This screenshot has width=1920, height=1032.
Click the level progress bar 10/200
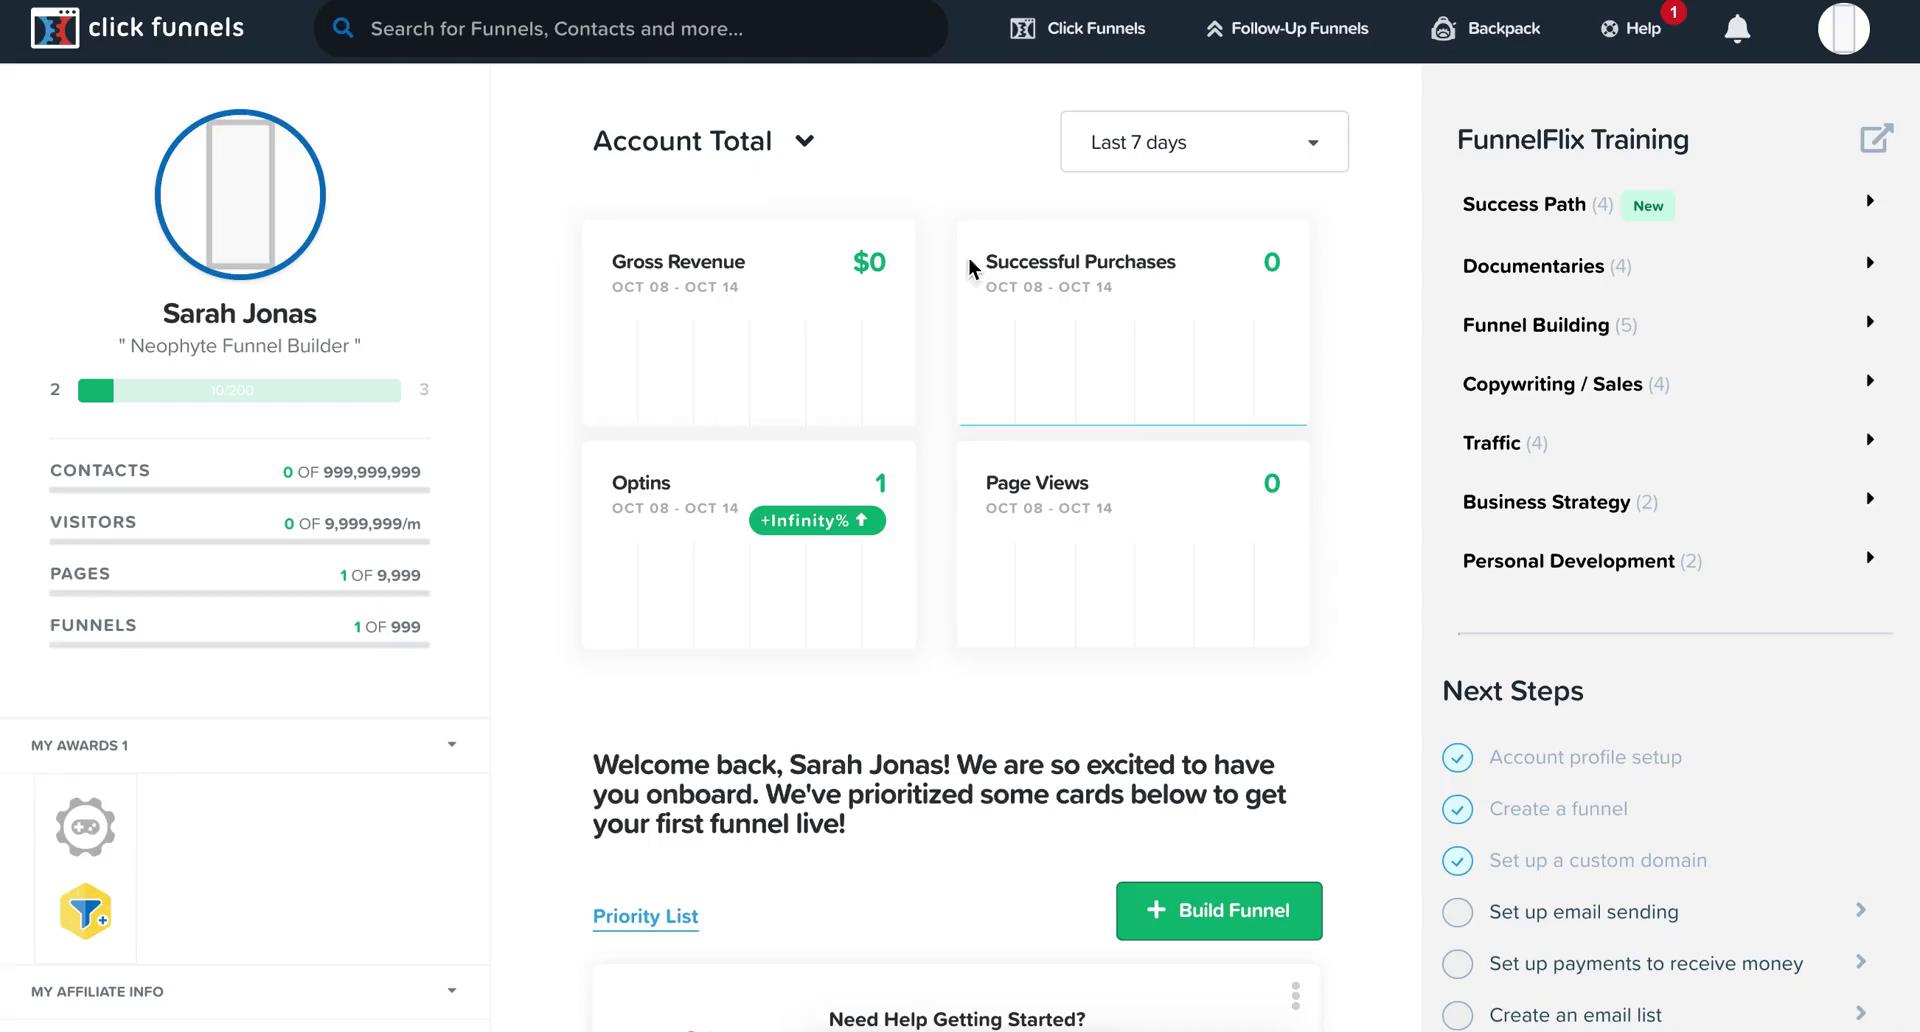click(239, 390)
